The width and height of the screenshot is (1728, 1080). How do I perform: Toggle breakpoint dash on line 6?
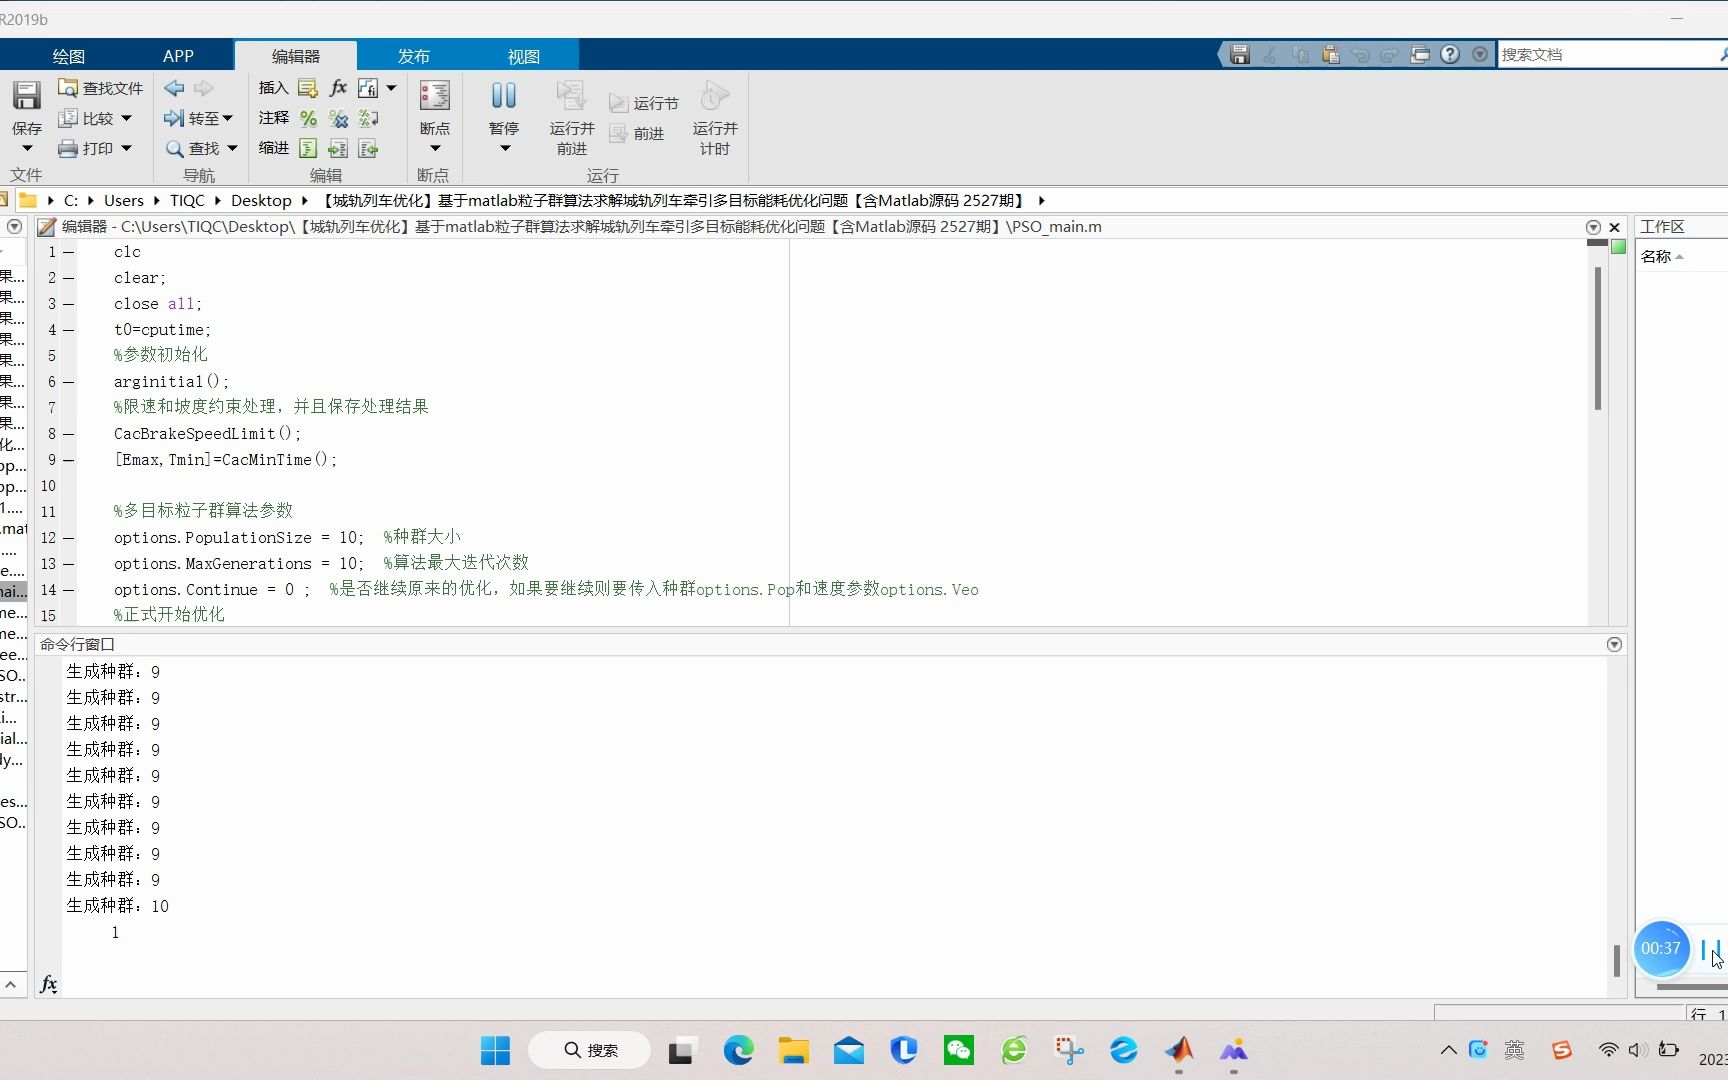click(69, 382)
